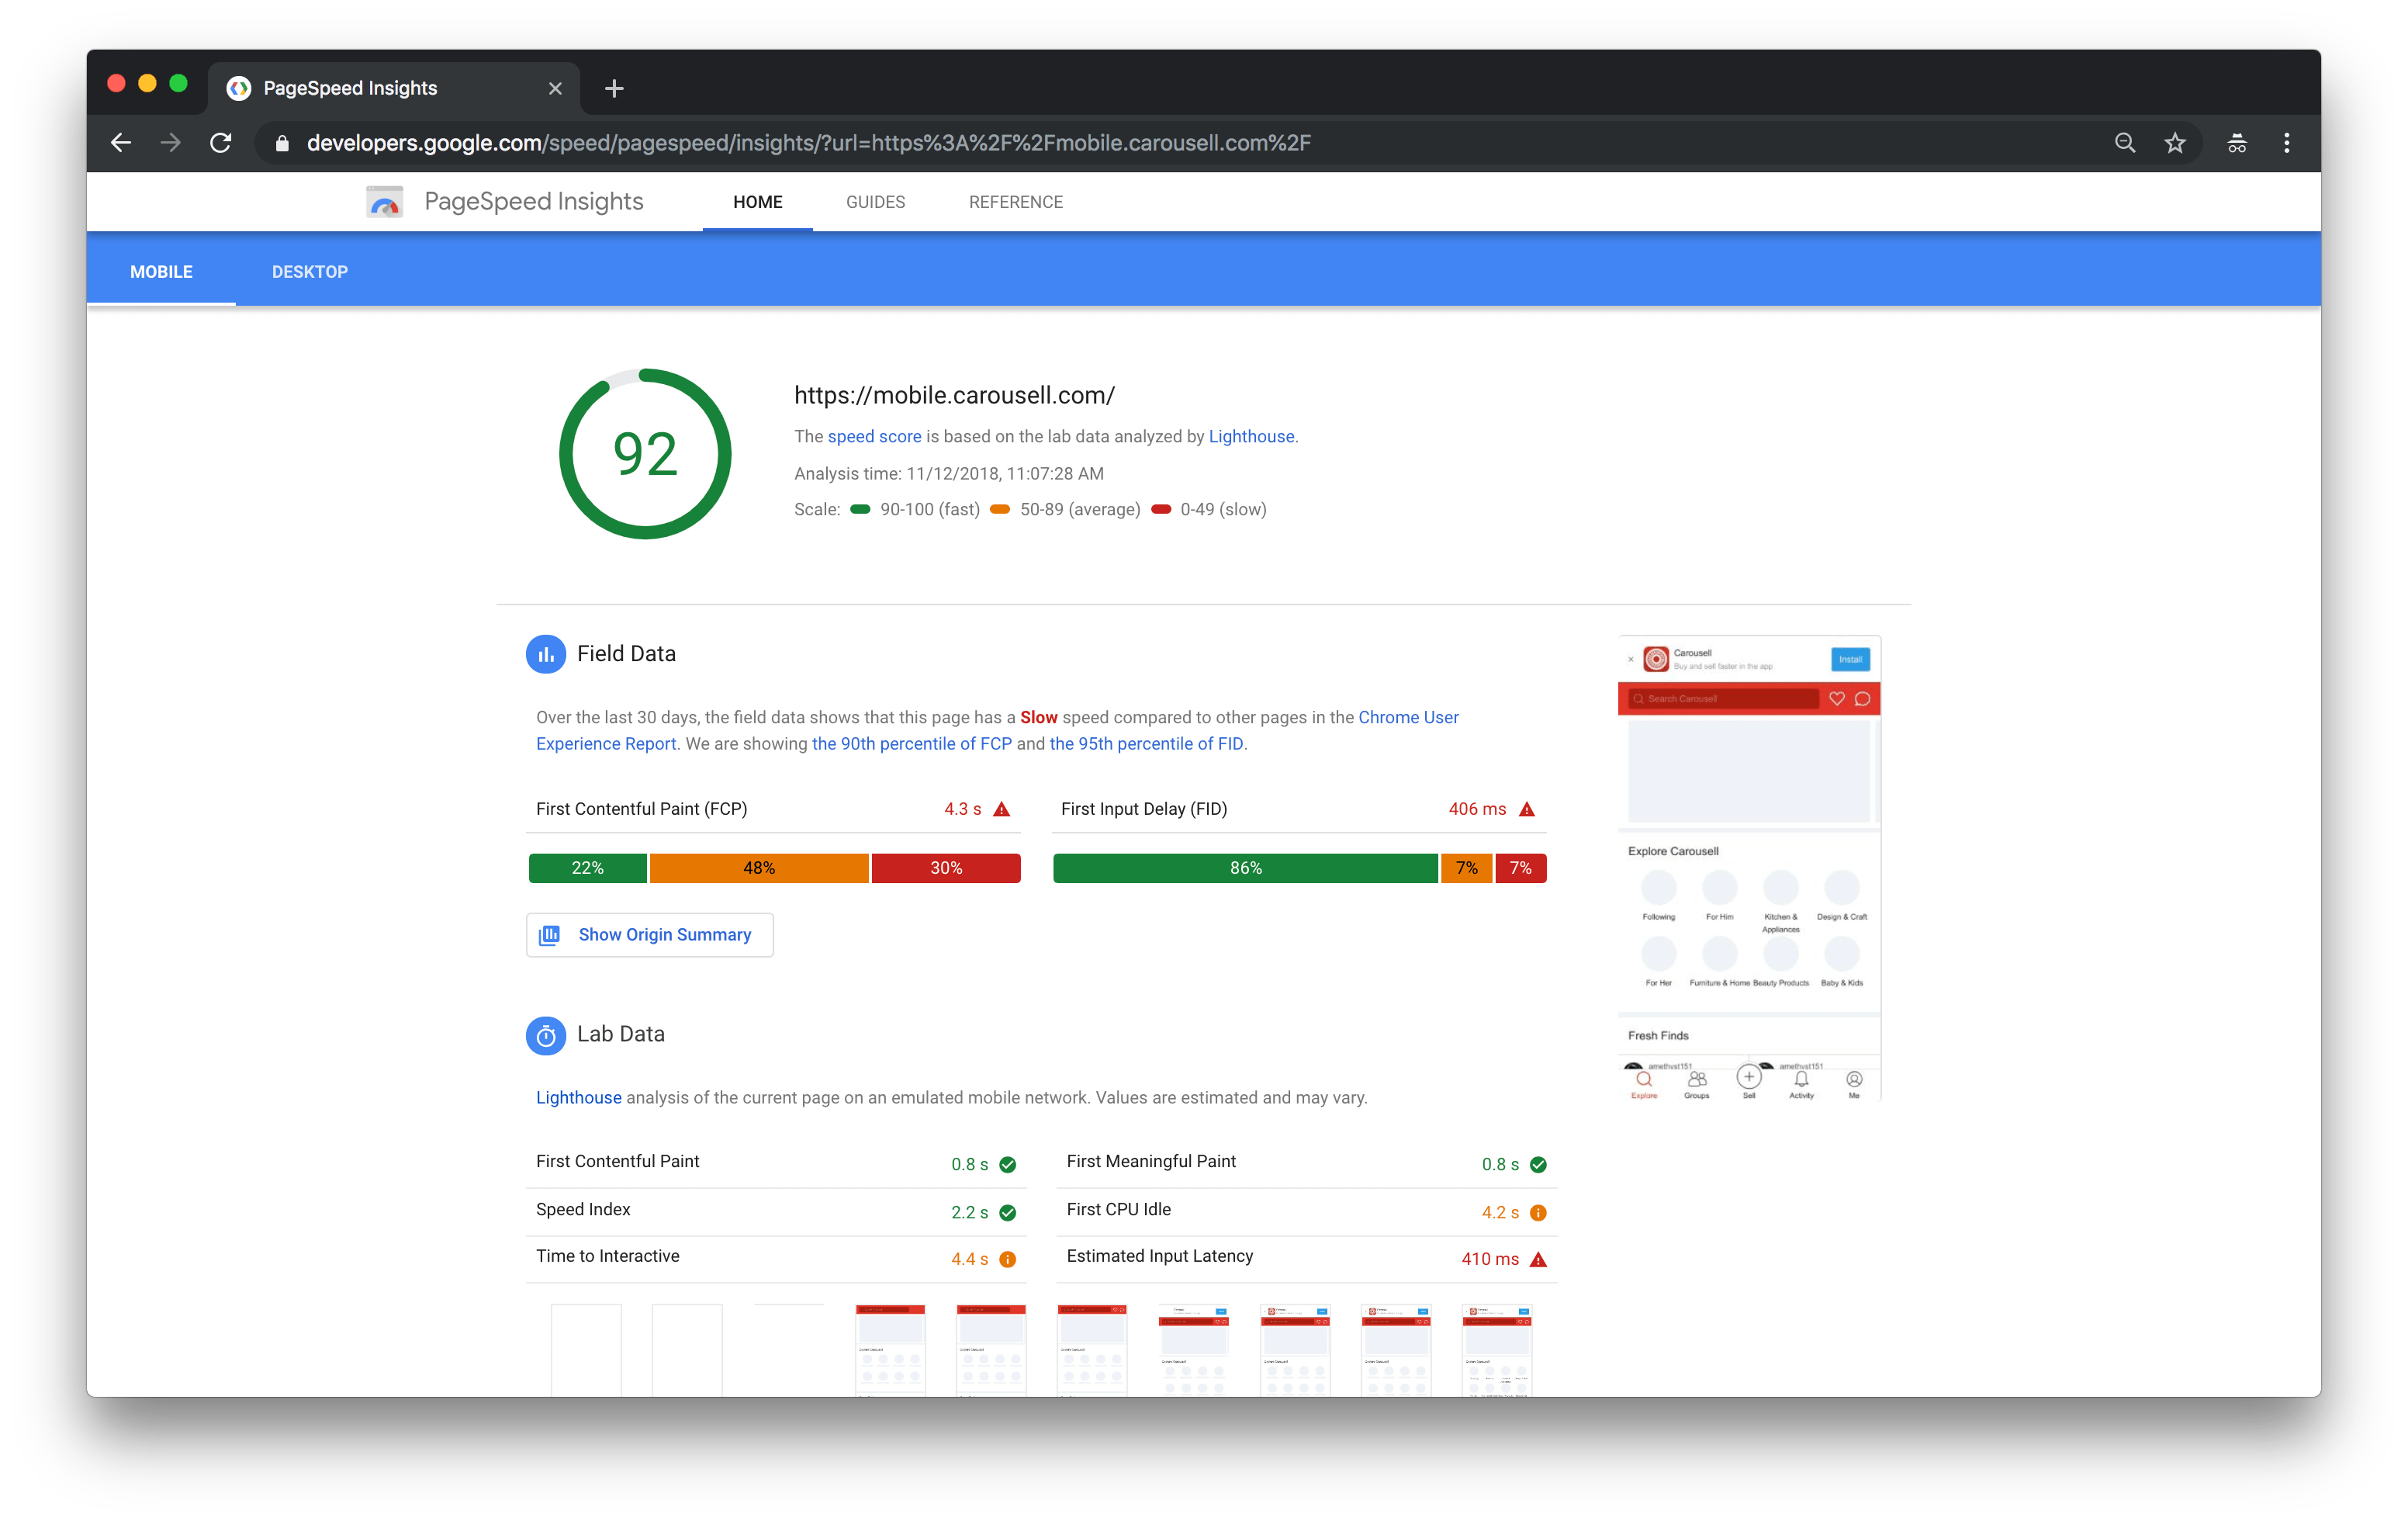Switch to the DESKTOP tab
The image size is (2408, 1521).
310,271
